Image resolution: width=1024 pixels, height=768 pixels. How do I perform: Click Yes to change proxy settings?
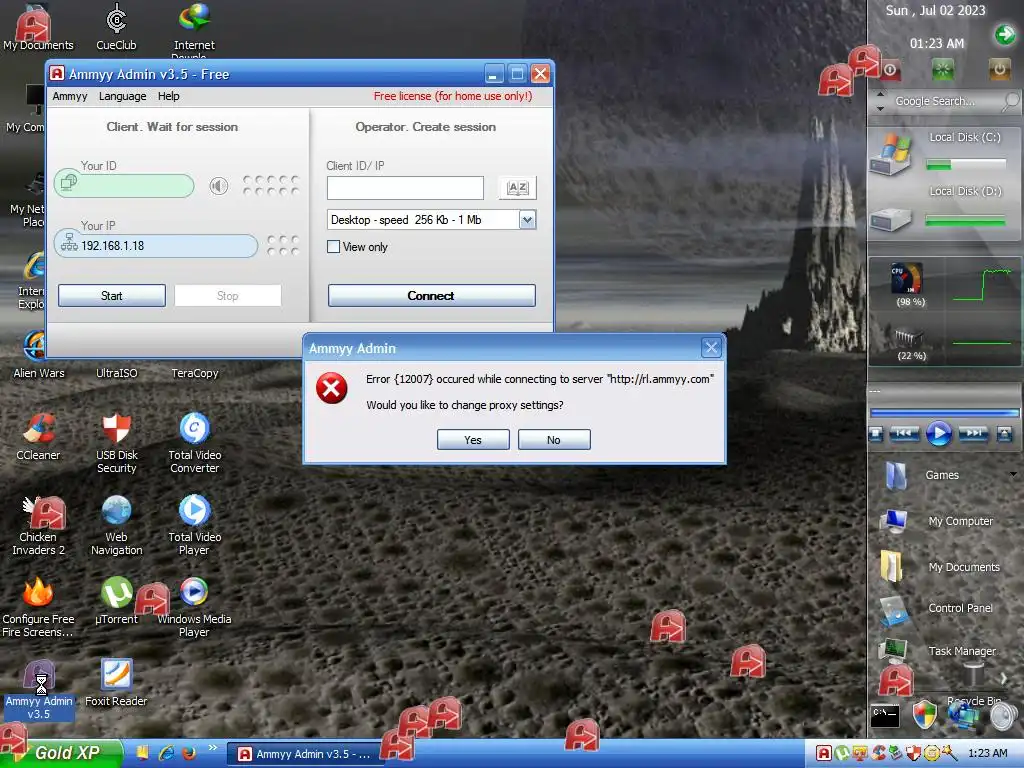coord(473,440)
